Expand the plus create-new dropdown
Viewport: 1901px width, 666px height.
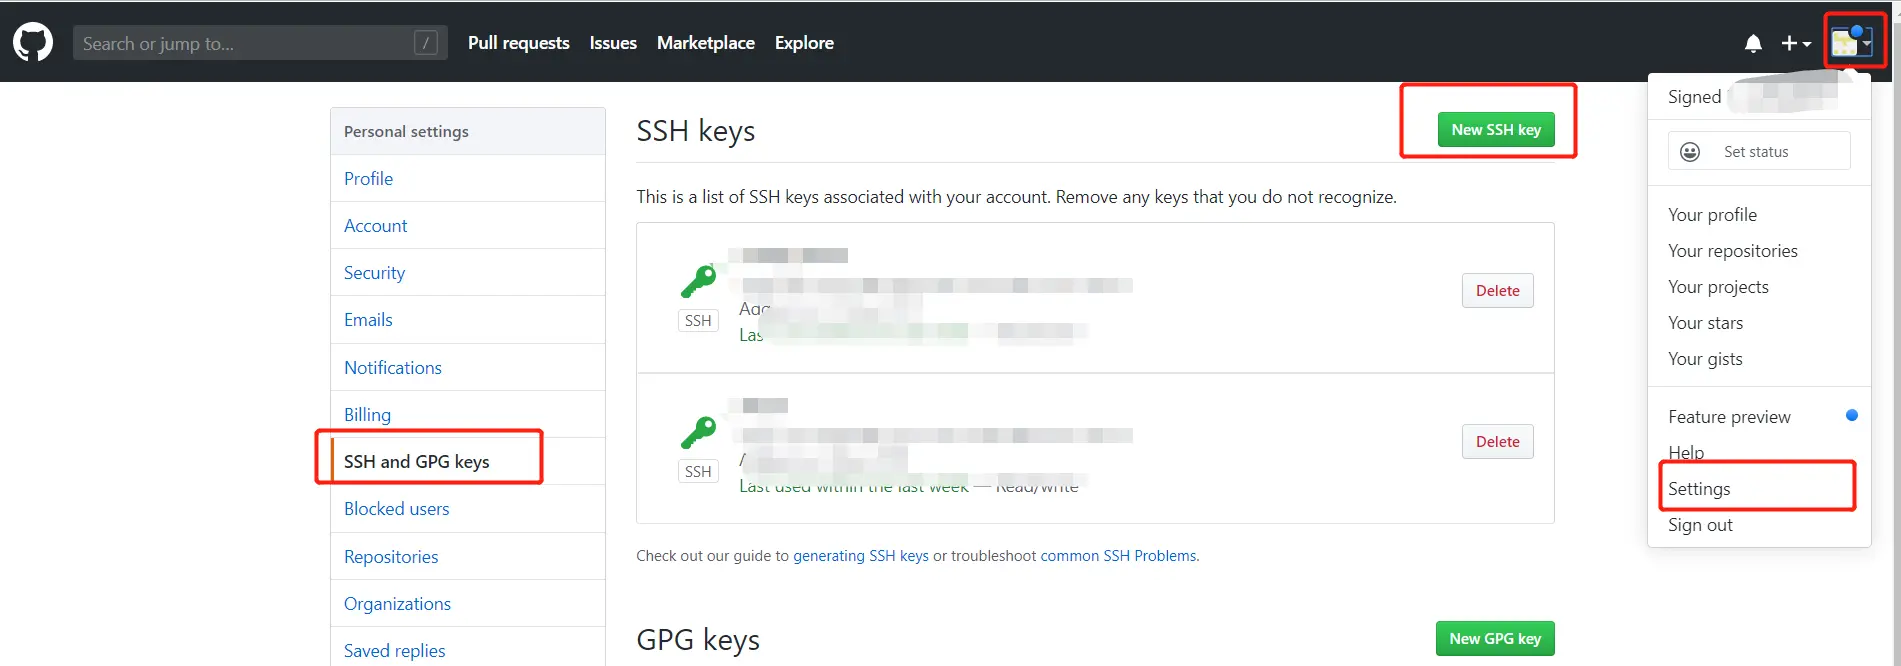coord(1796,43)
